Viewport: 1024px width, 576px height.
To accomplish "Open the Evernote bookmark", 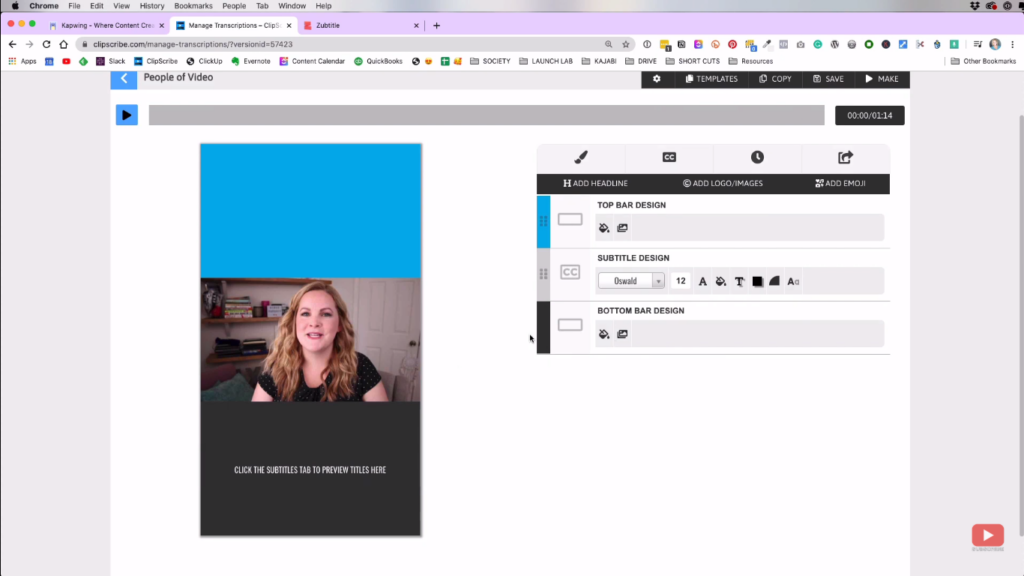I will click(x=251, y=61).
